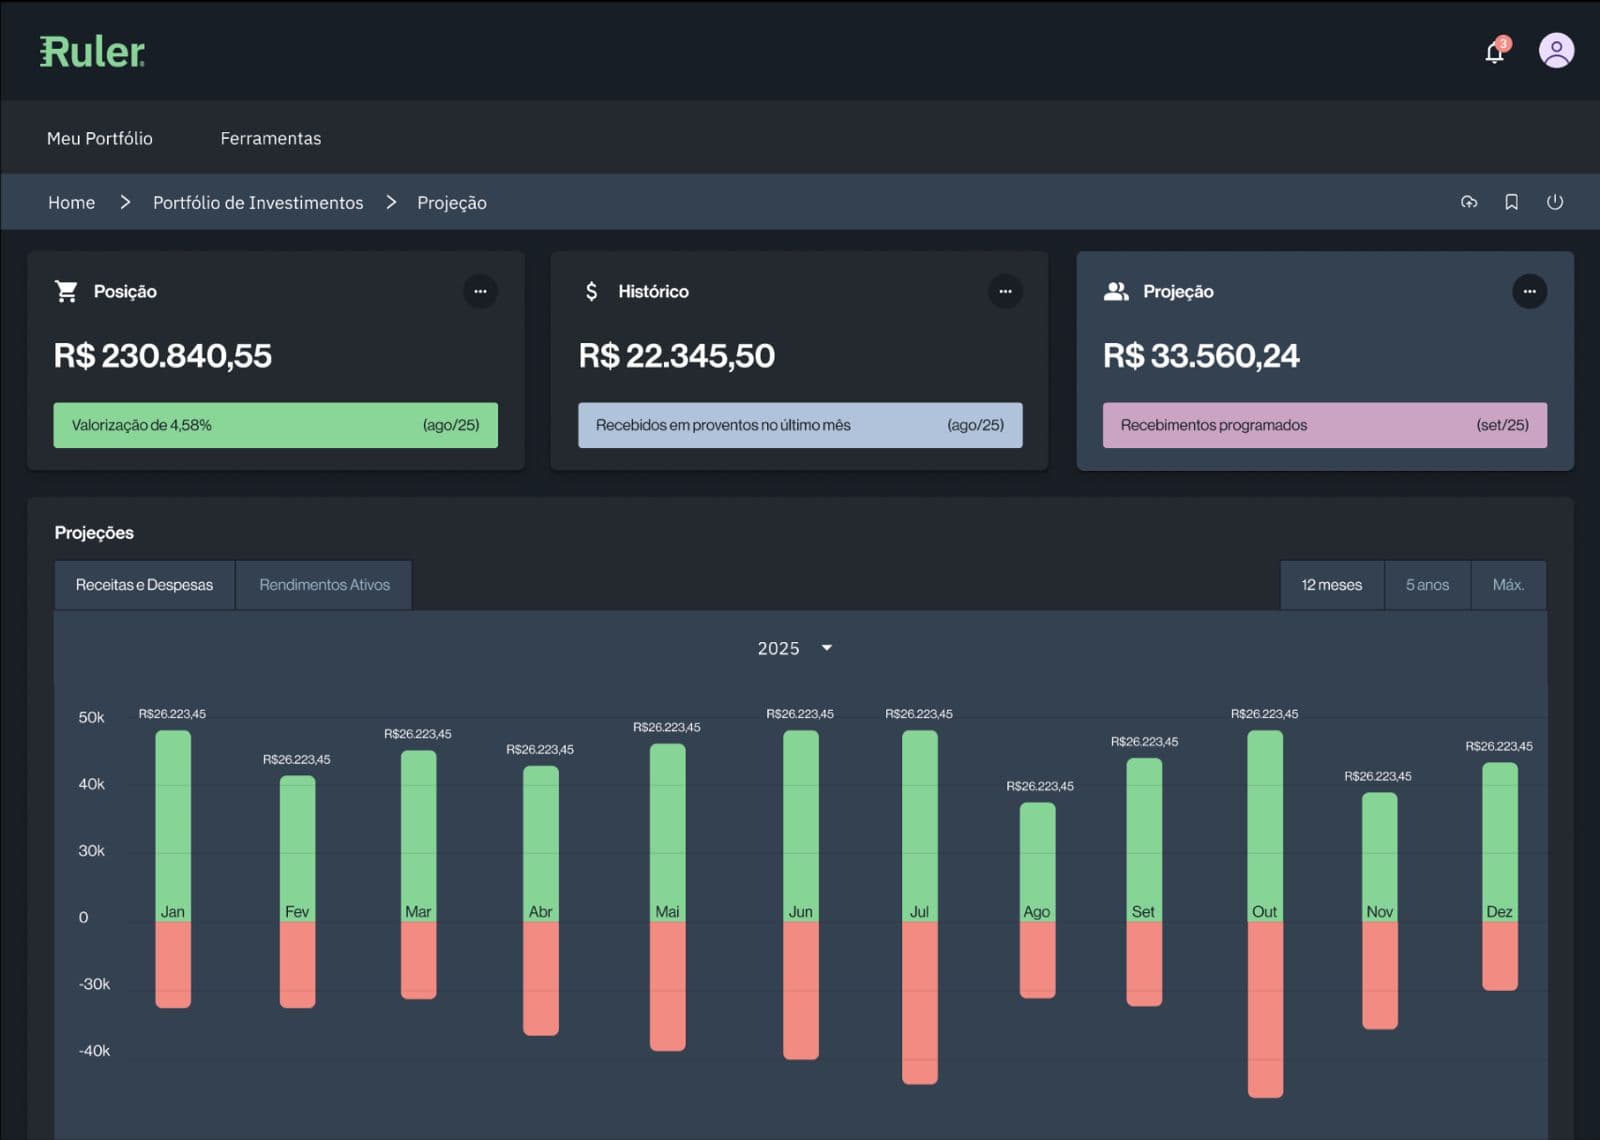Image resolution: width=1600 pixels, height=1140 pixels.
Task: Navigate to Home via breadcrumb
Action: click(71, 202)
